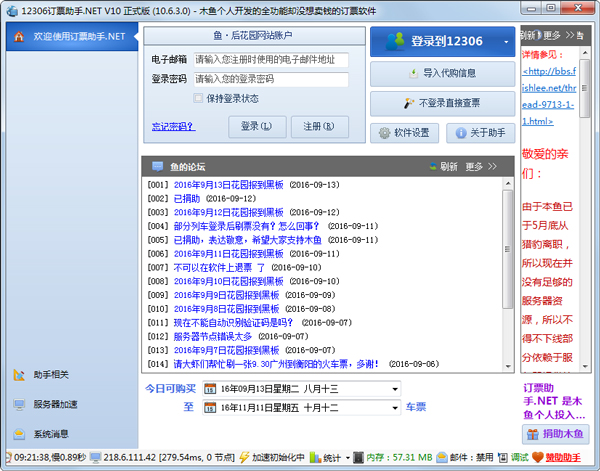The width and height of the screenshot is (600, 471).
Task: Click the heart icon for 赞助助手
Action: click(538, 457)
